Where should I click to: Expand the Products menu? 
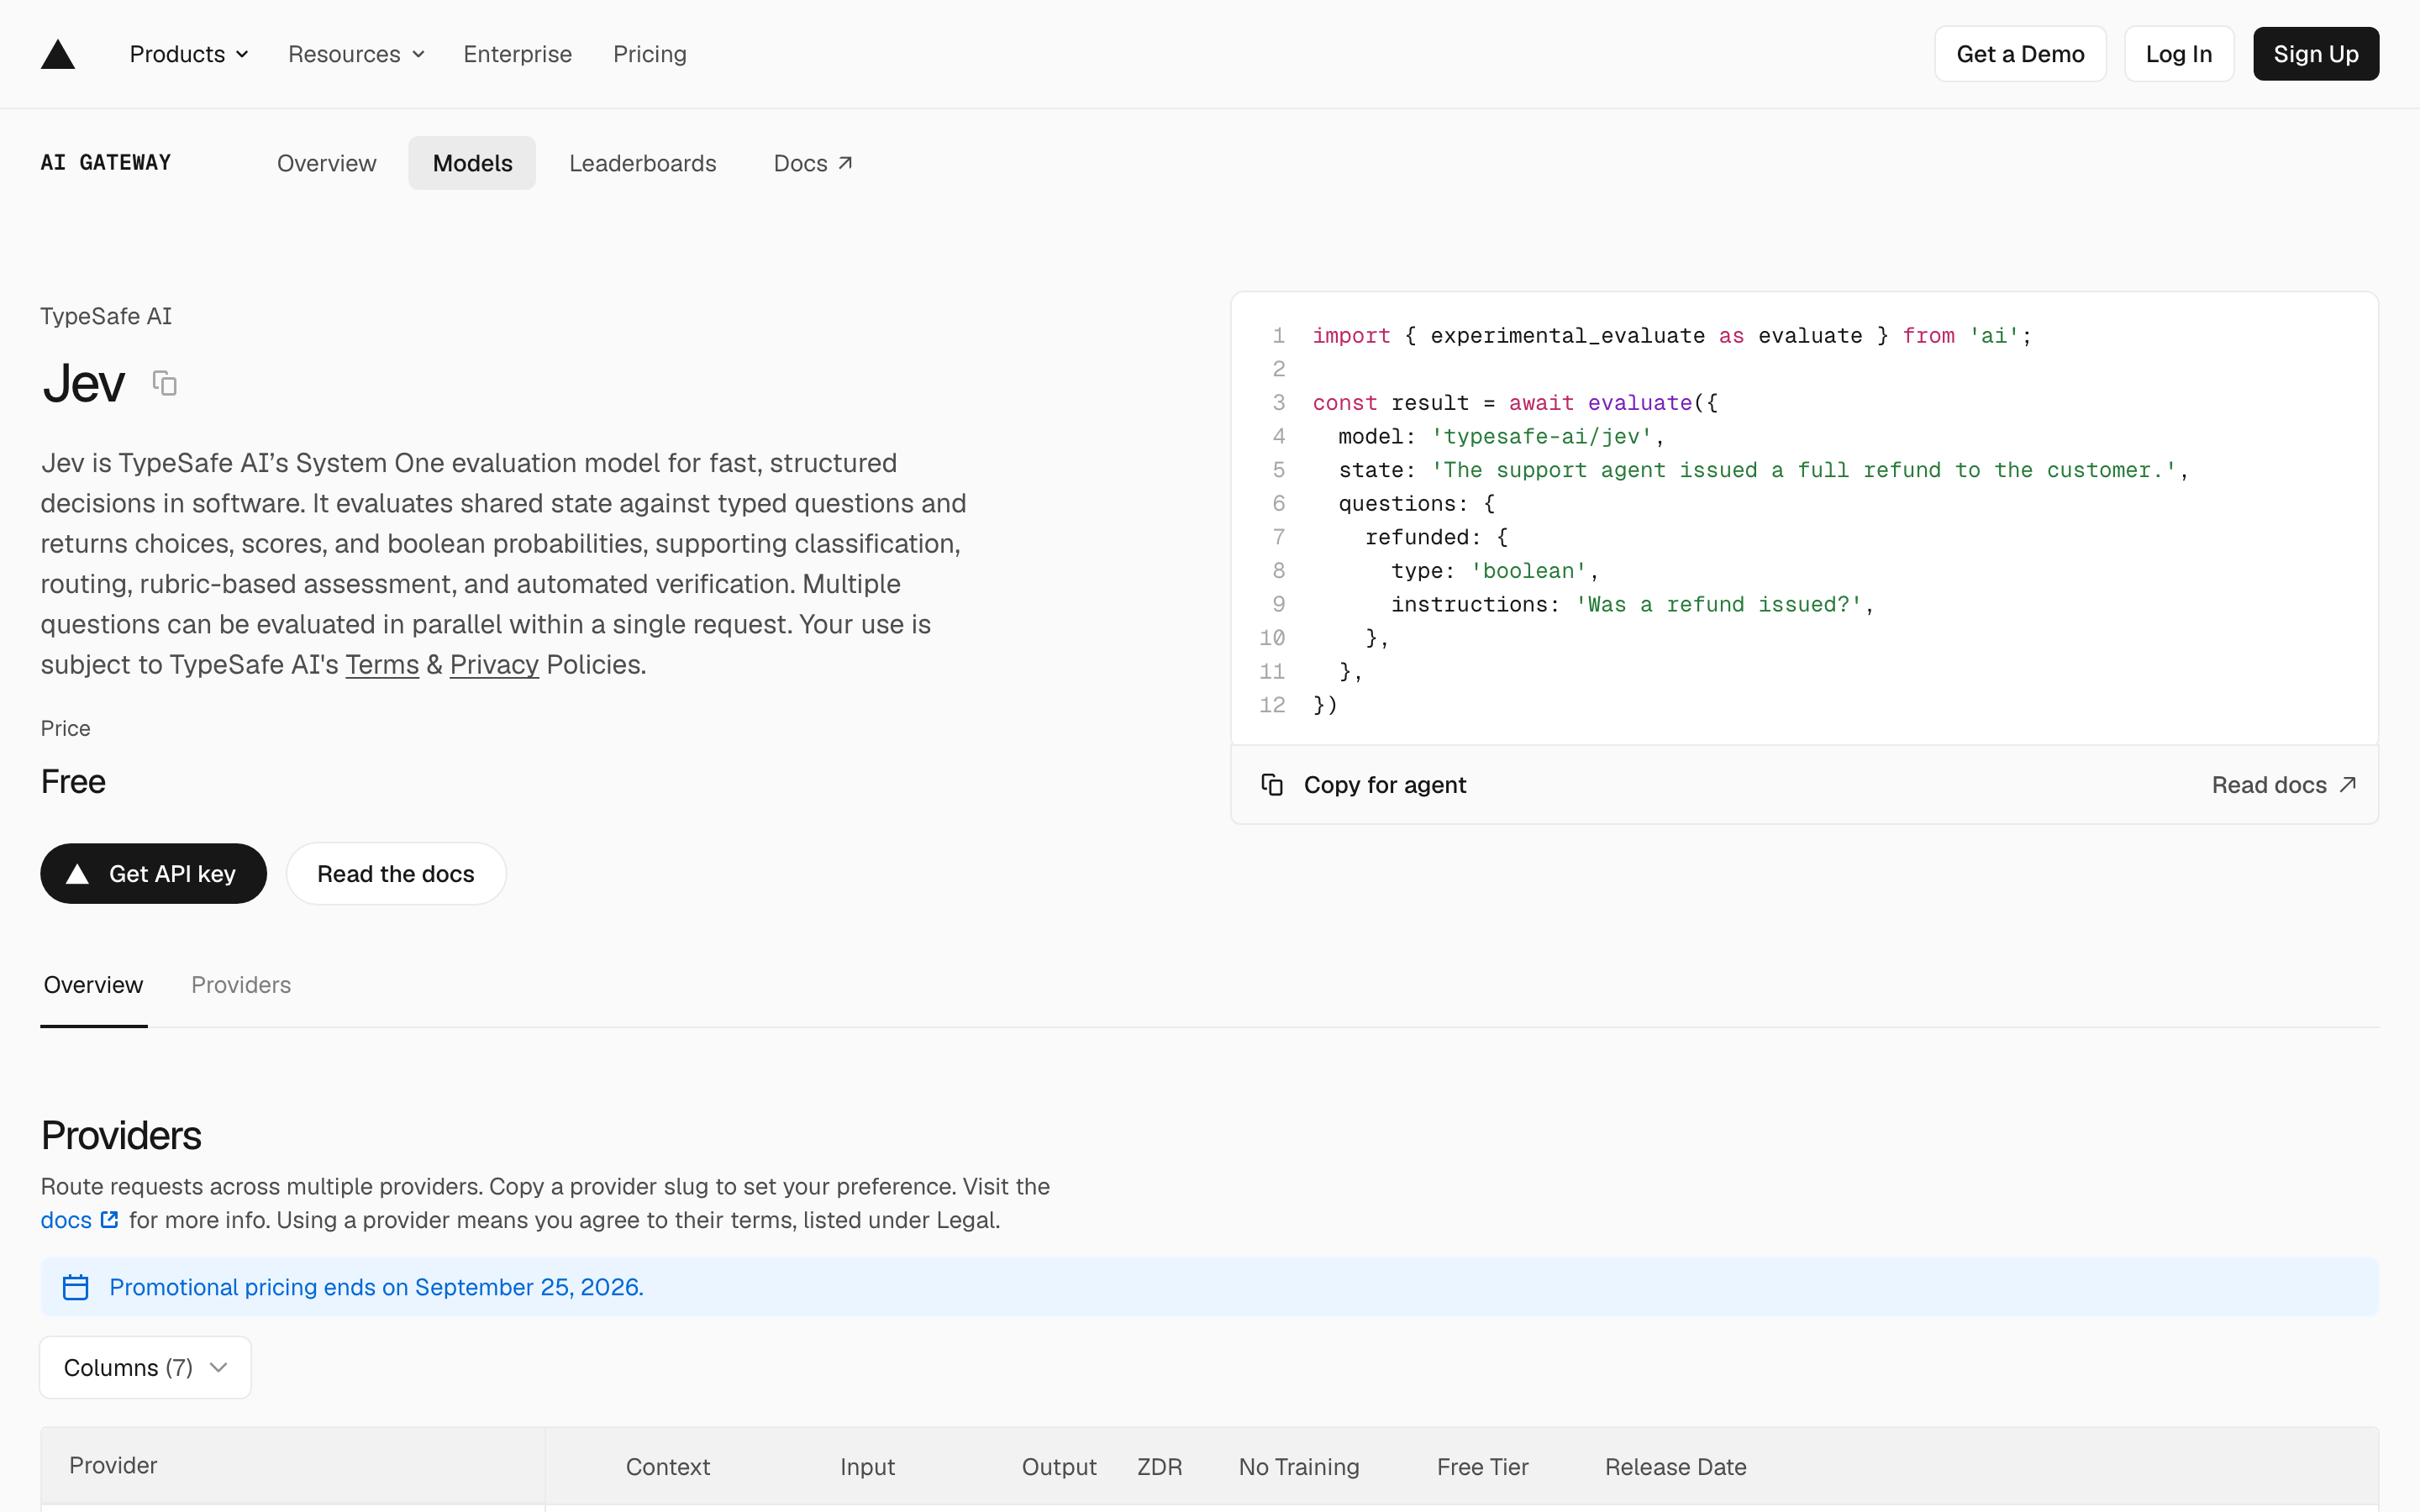click(189, 54)
